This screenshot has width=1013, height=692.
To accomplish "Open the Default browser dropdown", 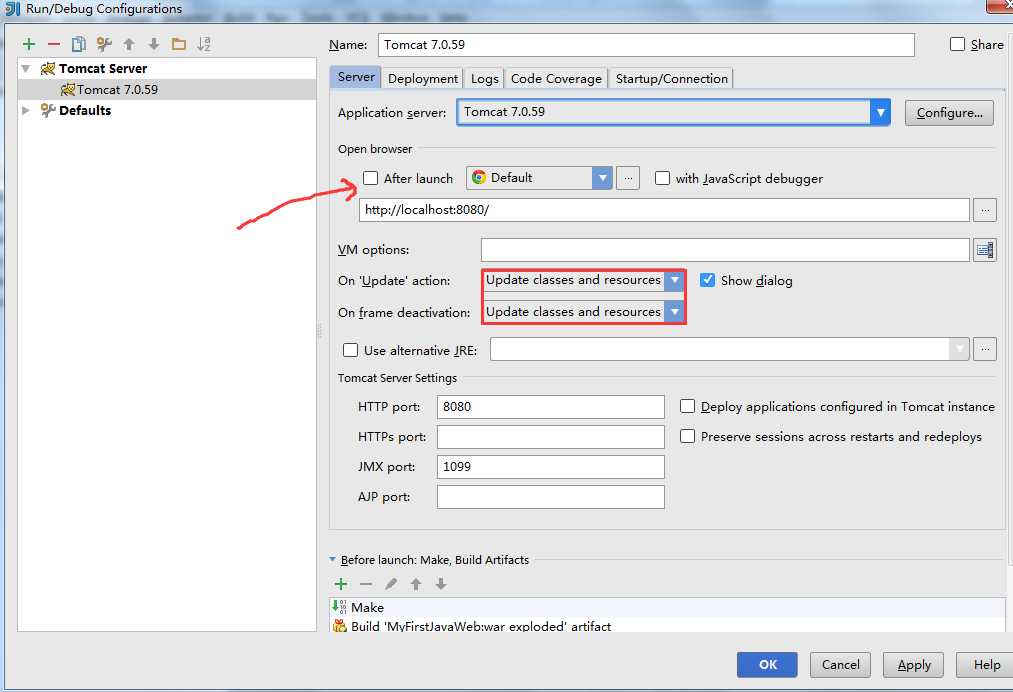I will pos(602,178).
